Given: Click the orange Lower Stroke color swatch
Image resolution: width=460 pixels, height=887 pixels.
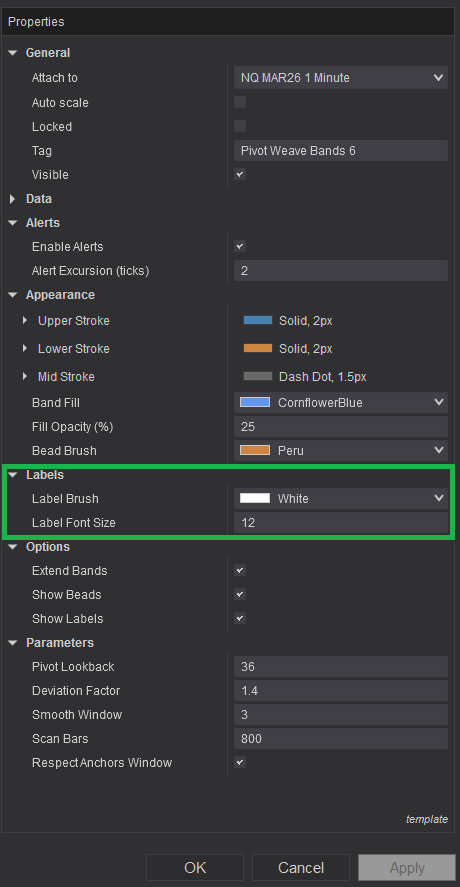Looking at the screenshot, I should point(258,348).
